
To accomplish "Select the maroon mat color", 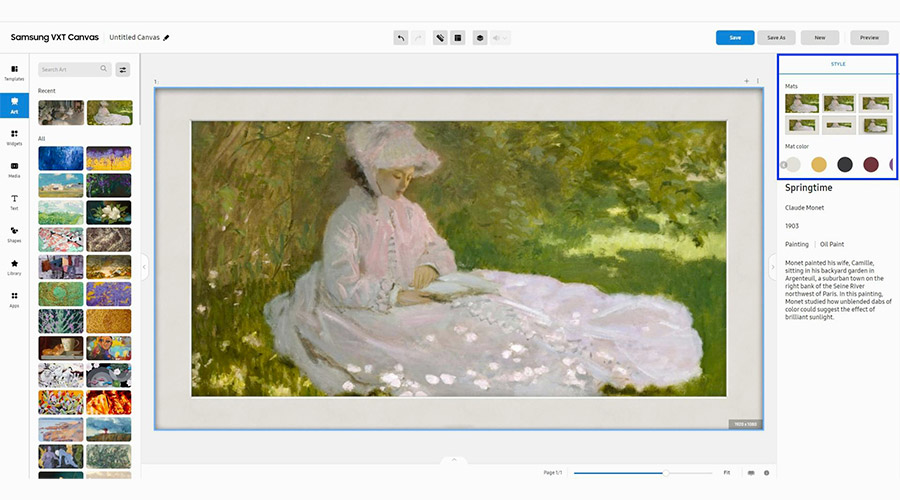I will [871, 165].
